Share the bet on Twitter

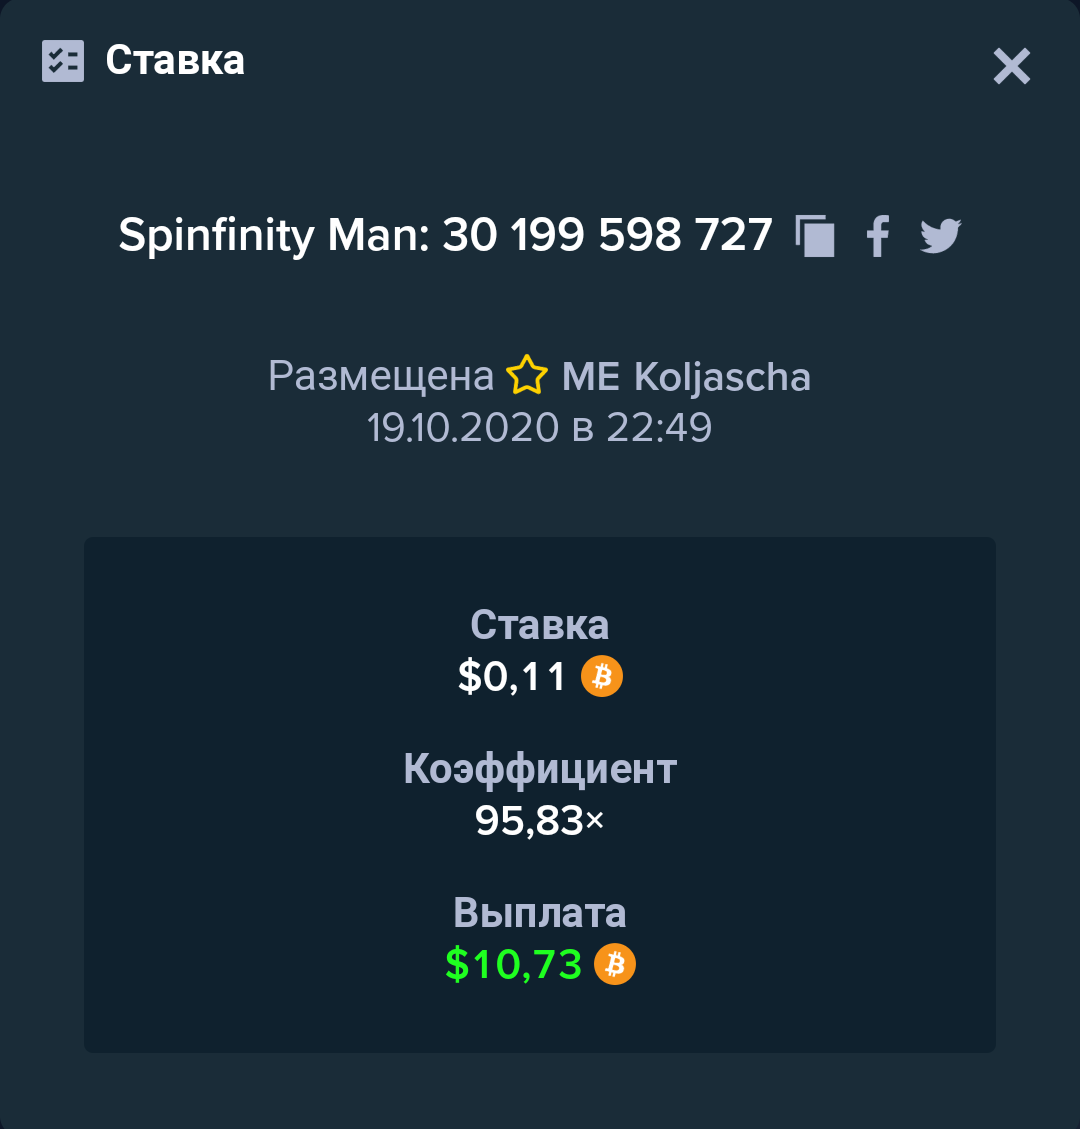pos(940,235)
